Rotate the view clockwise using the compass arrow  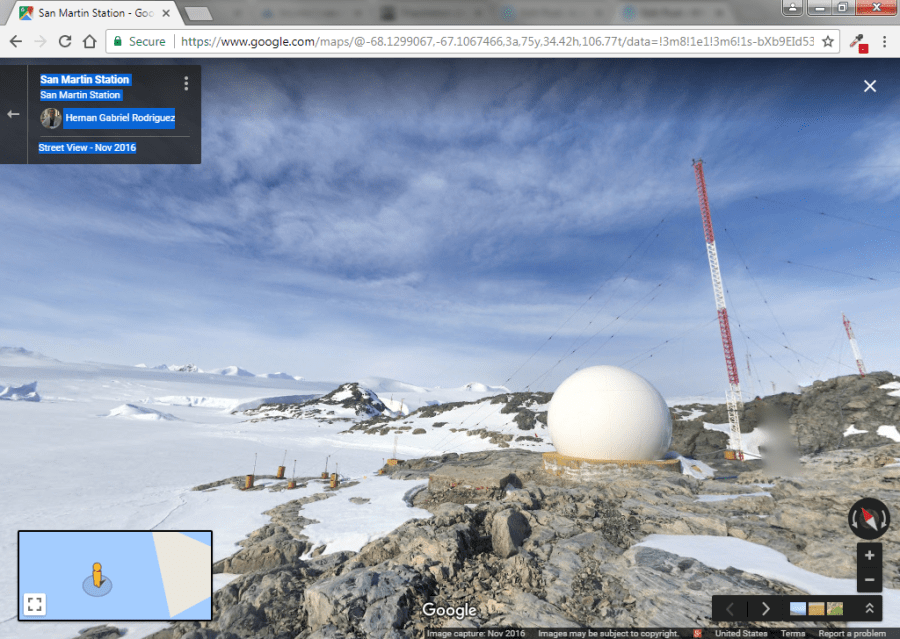pos(882,519)
